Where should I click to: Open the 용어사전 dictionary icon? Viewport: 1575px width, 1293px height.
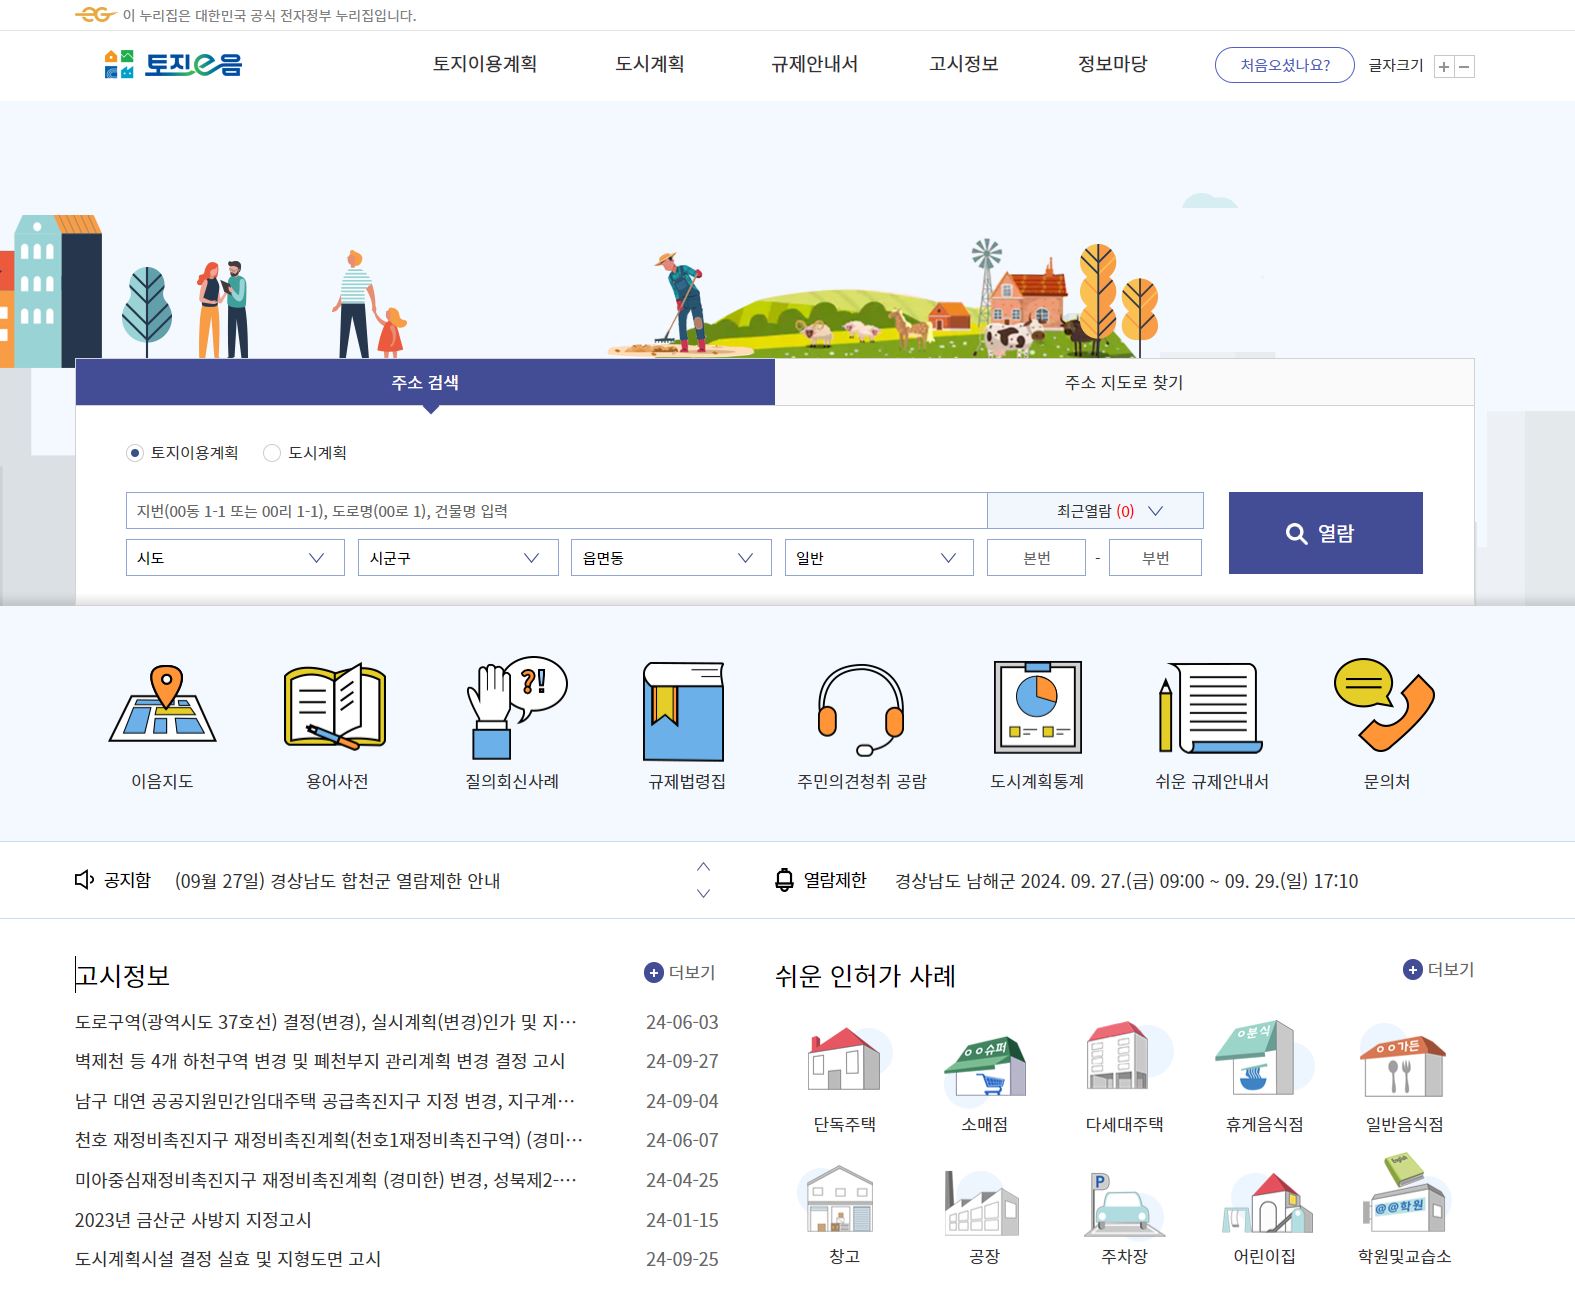[x=336, y=706]
